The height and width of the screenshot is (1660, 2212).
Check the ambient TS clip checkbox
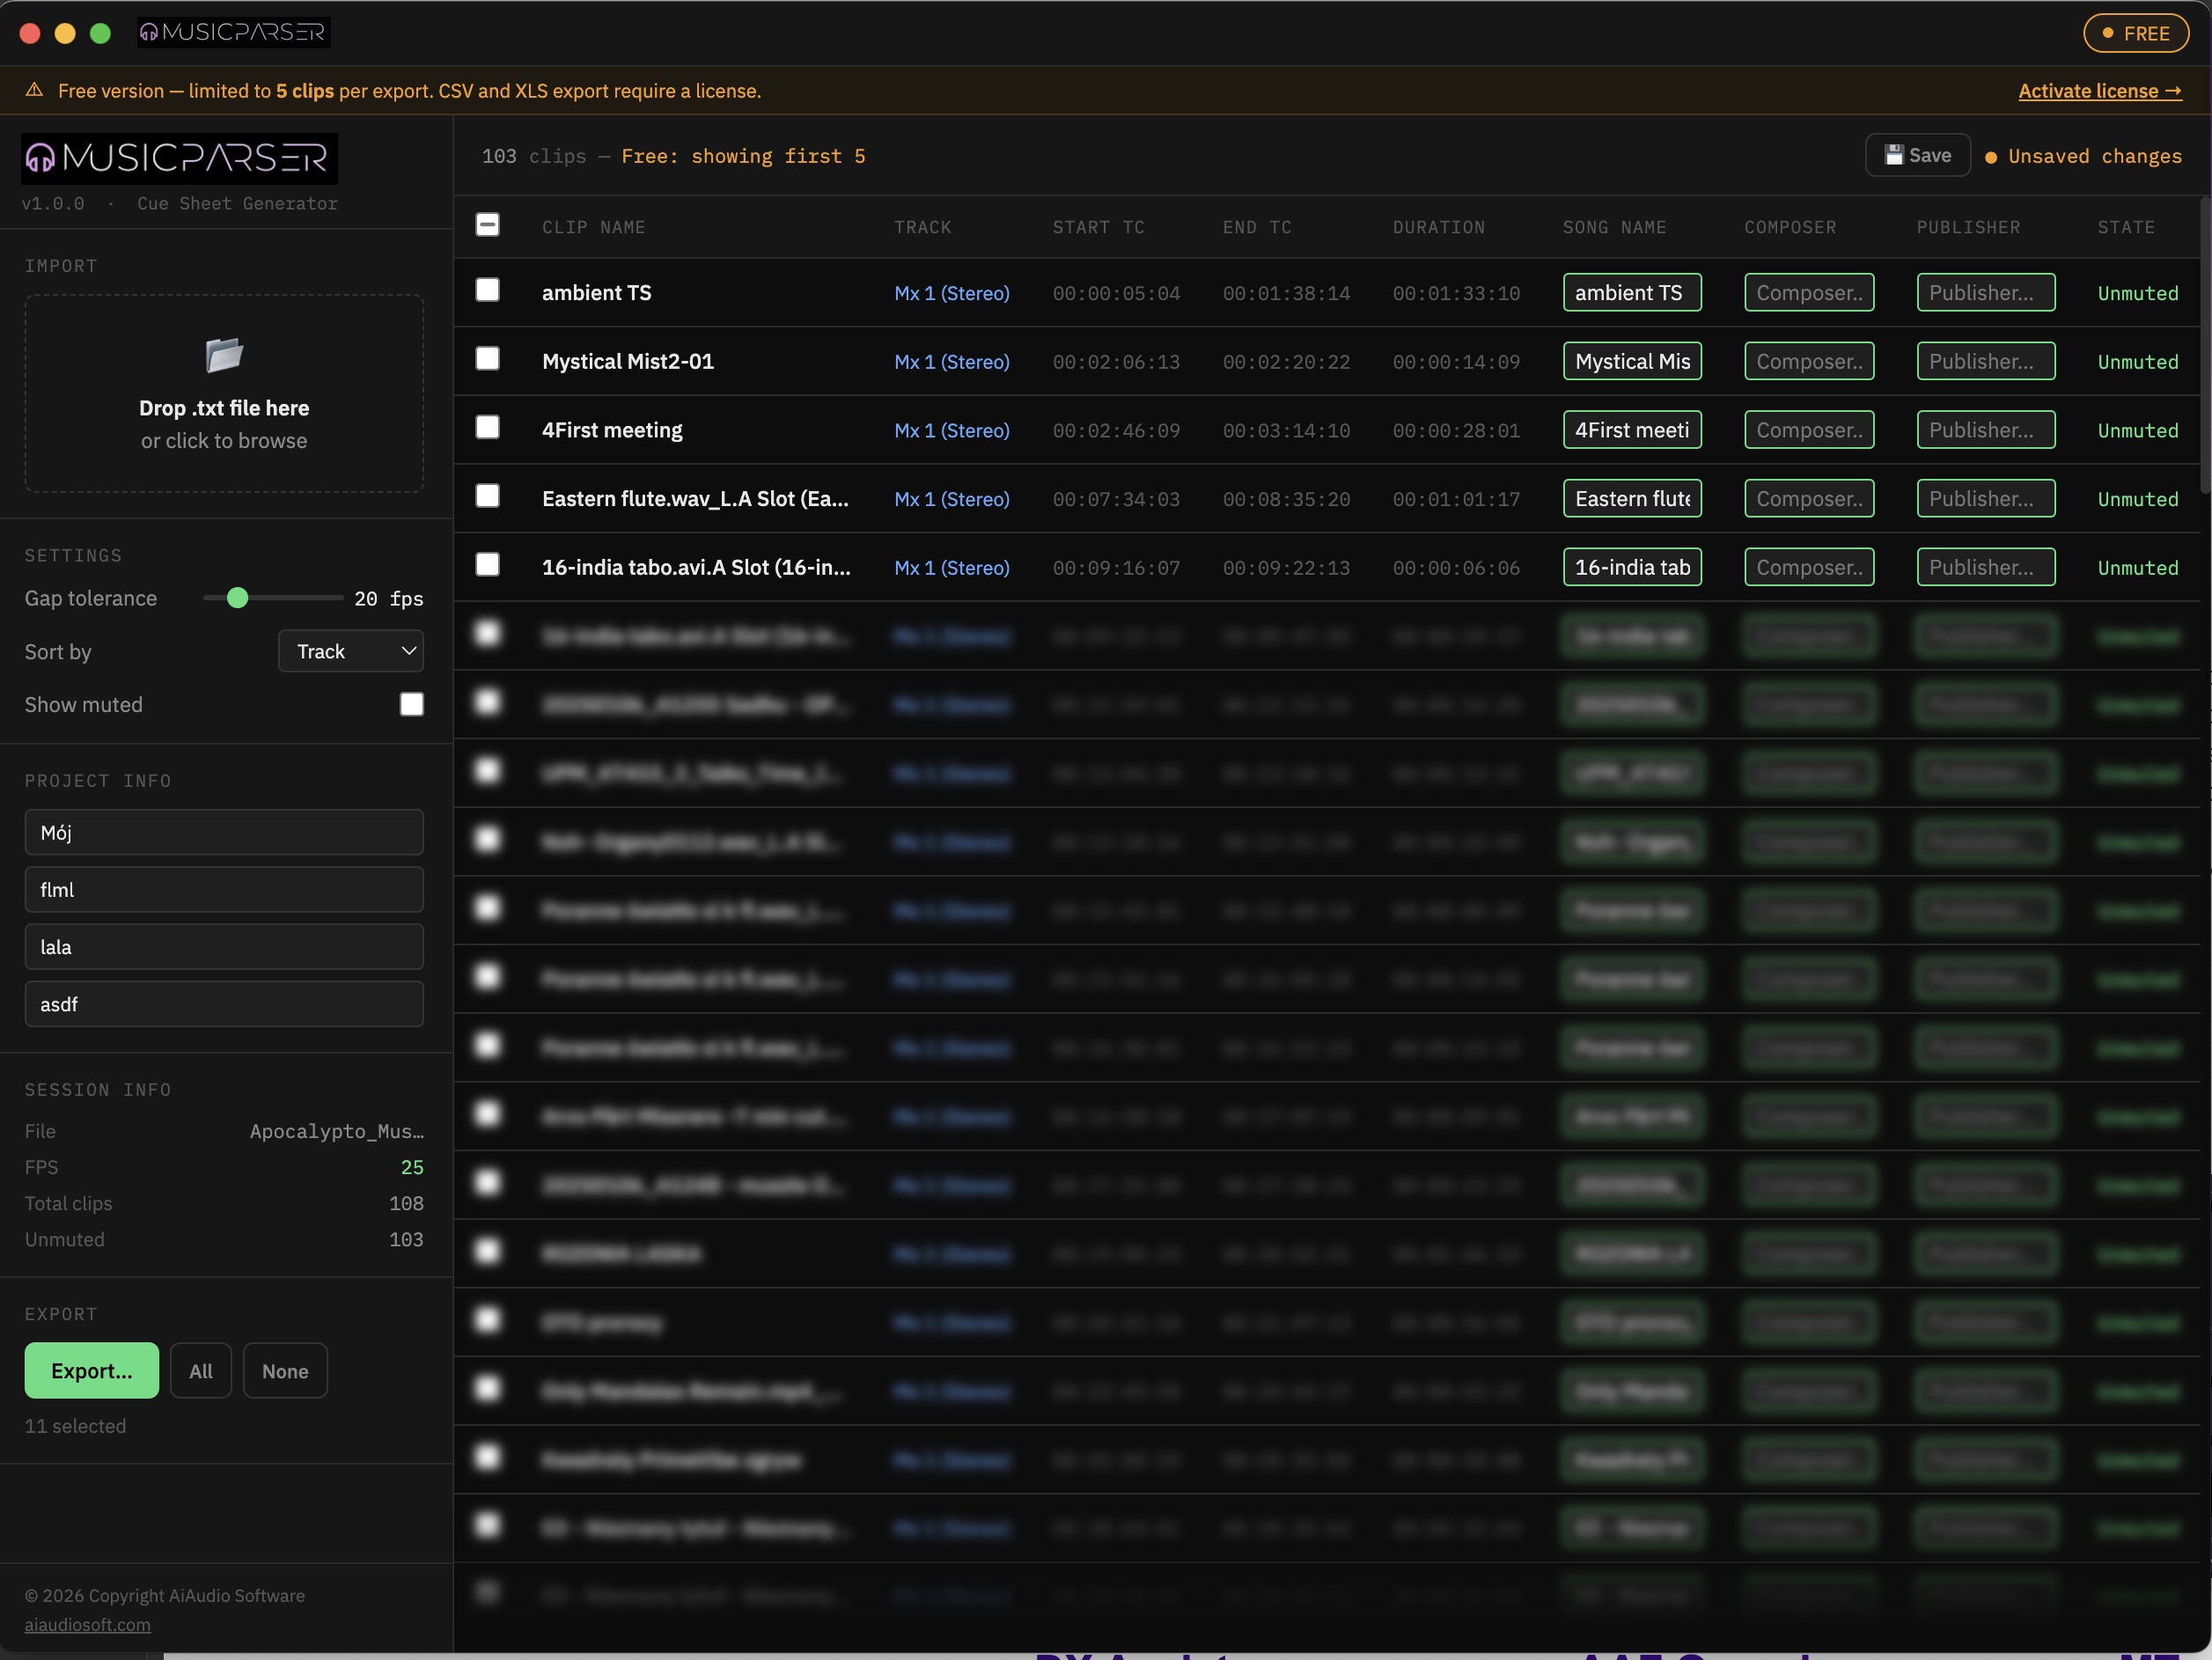click(487, 290)
